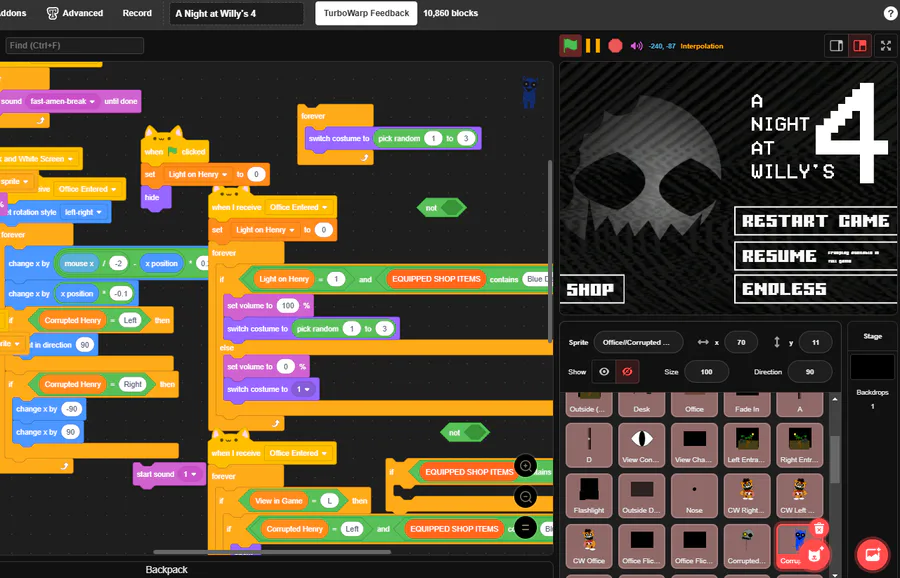The height and width of the screenshot is (578, 900).
Task: Click ENDLESS on the stage
Action: coord(815,289)
